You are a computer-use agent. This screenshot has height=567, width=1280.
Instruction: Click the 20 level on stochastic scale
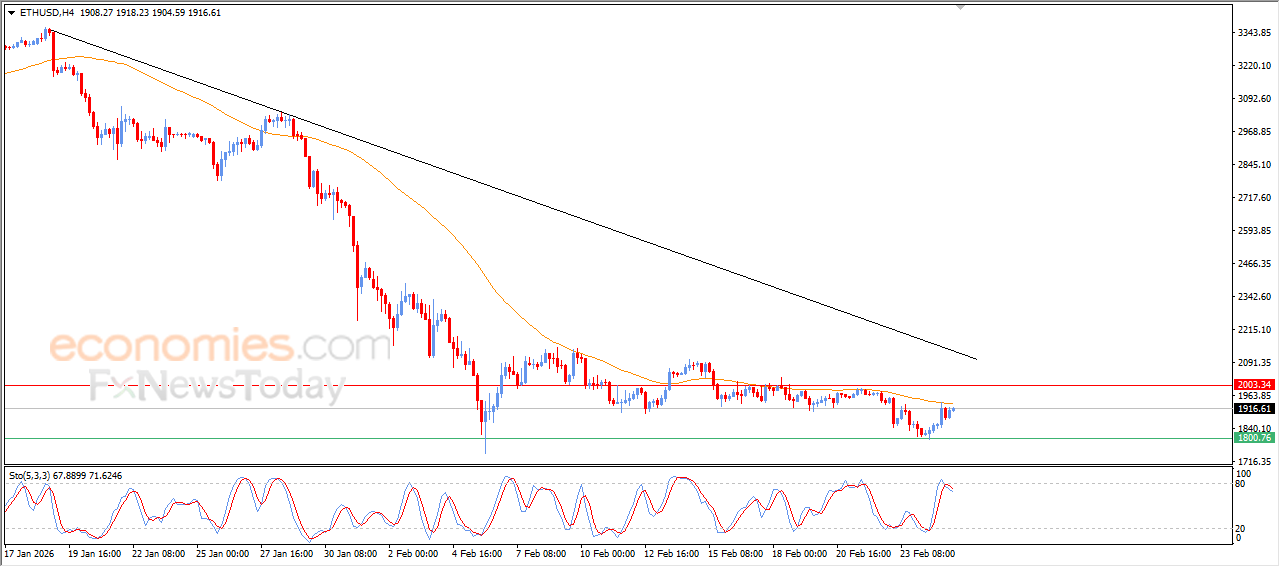pos(1240,527)
